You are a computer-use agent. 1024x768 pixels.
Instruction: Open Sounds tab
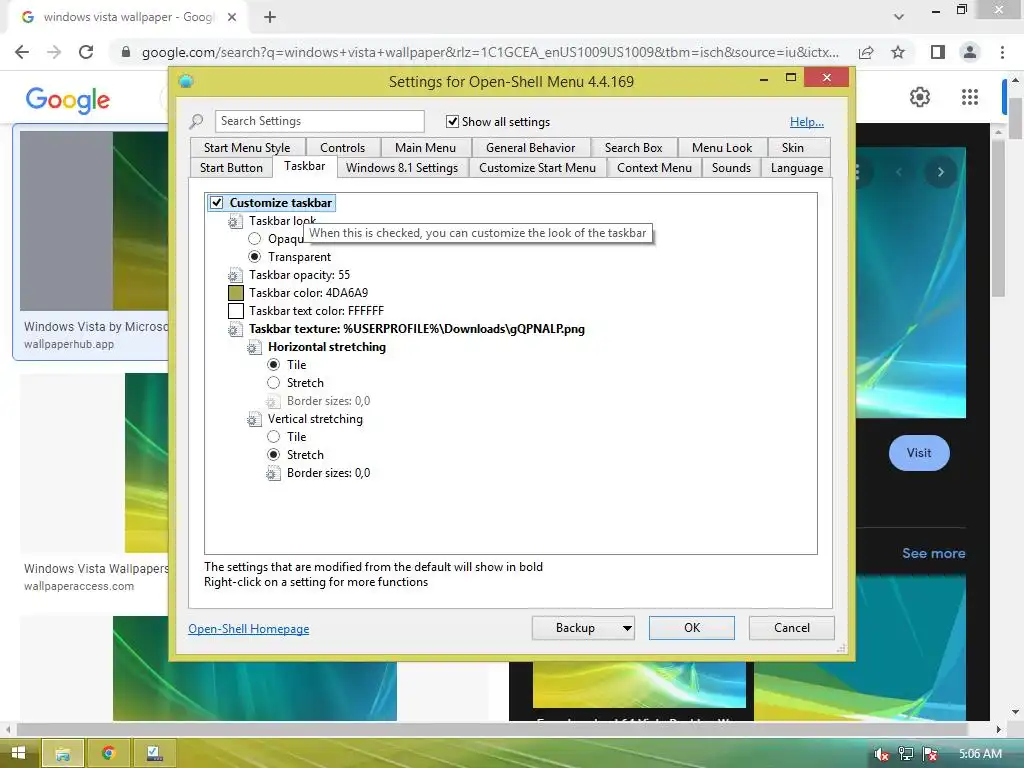(731, 168)
